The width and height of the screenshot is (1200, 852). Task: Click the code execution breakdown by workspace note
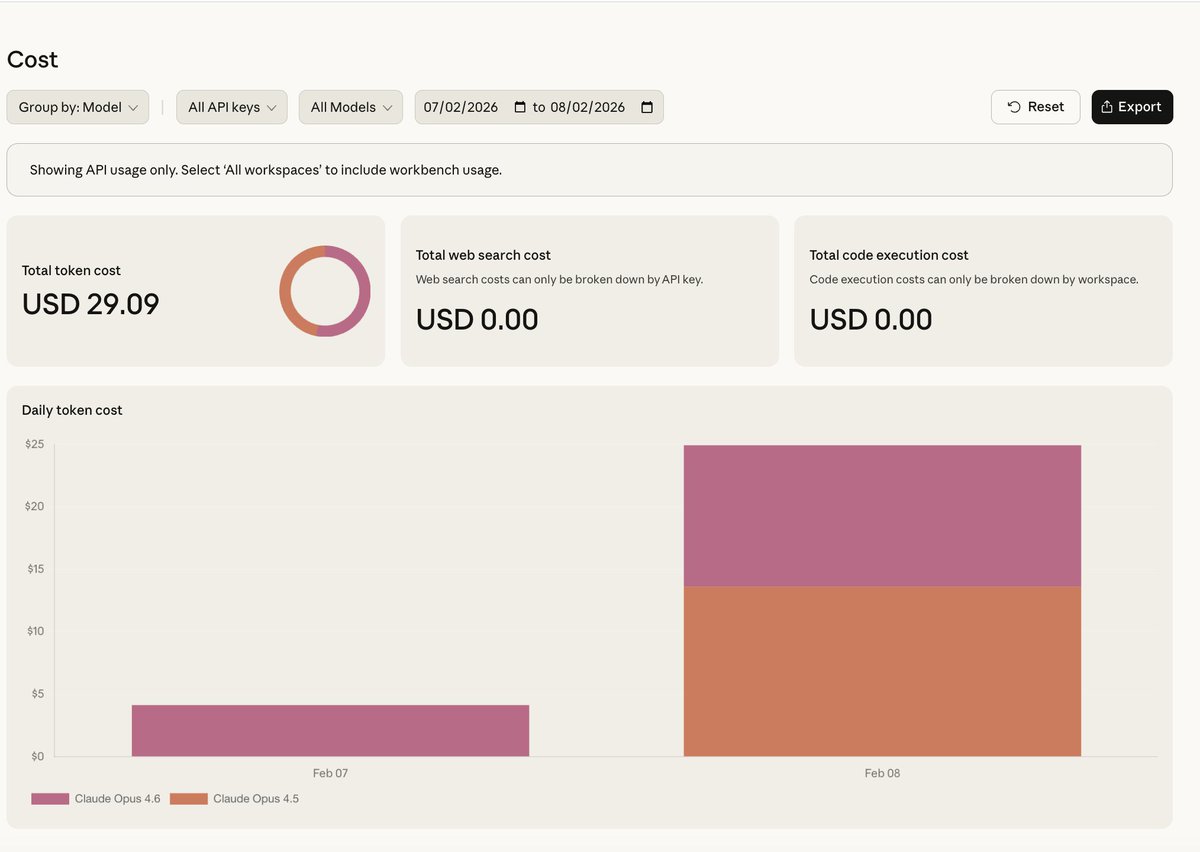[974, 280]
